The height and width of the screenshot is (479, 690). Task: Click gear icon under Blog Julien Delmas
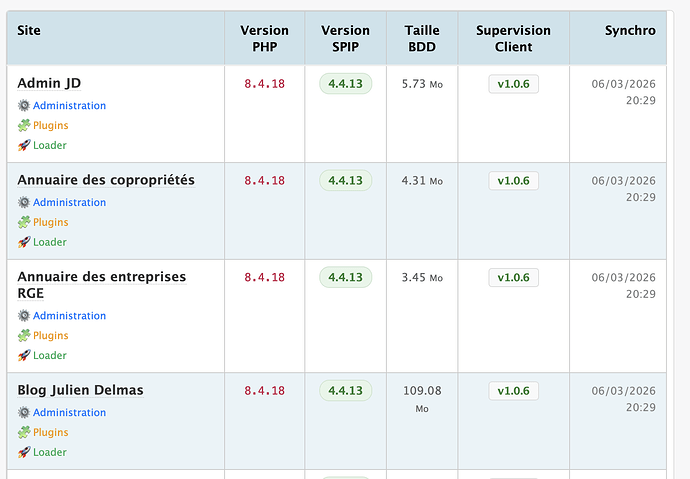tap(24, 412)
